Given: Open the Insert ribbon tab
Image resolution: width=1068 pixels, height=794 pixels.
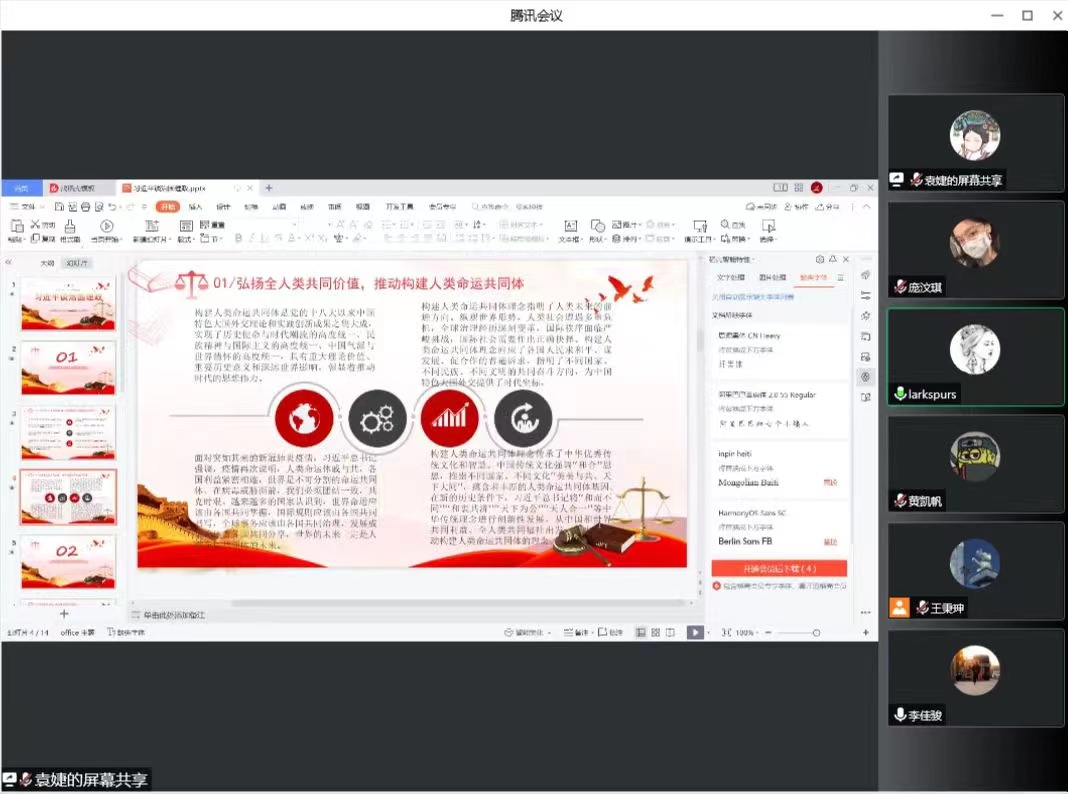Looking at the screenshot, I should pos(195,207).
